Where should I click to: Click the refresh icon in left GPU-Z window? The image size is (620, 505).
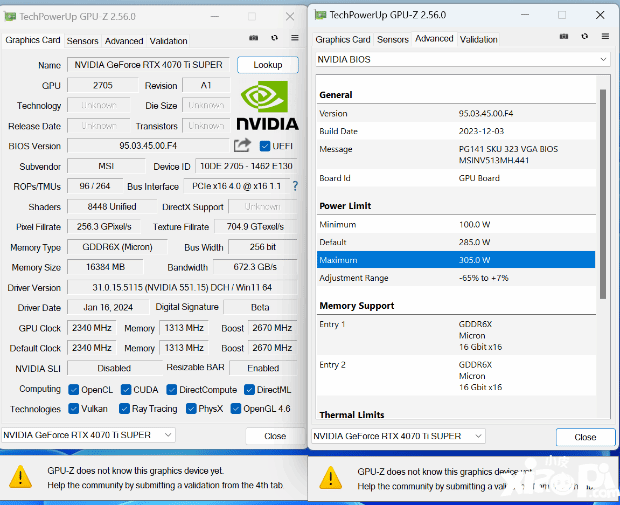click(274, 38)
